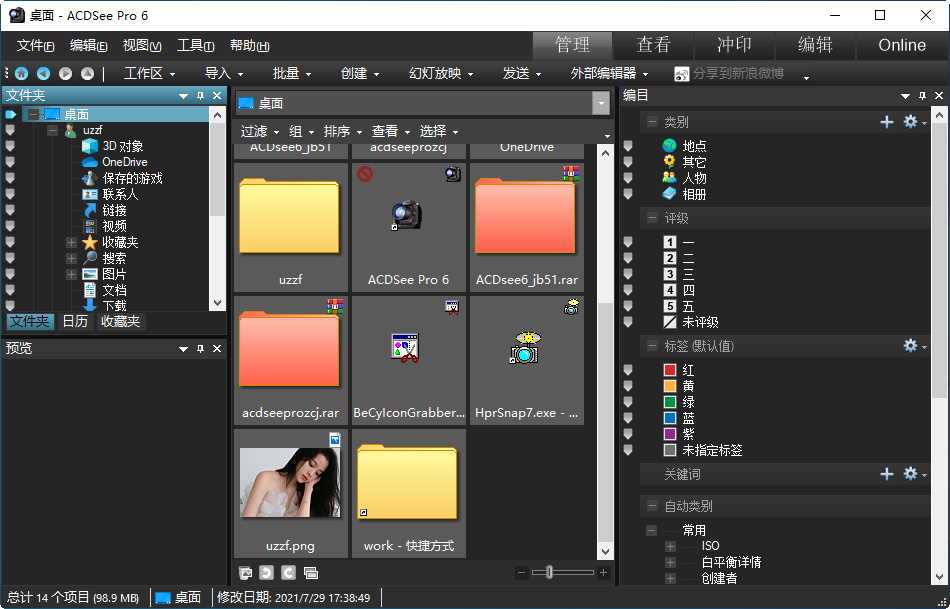
Task: Switch to the 查看 mode tab
Action: pos(654,45)
